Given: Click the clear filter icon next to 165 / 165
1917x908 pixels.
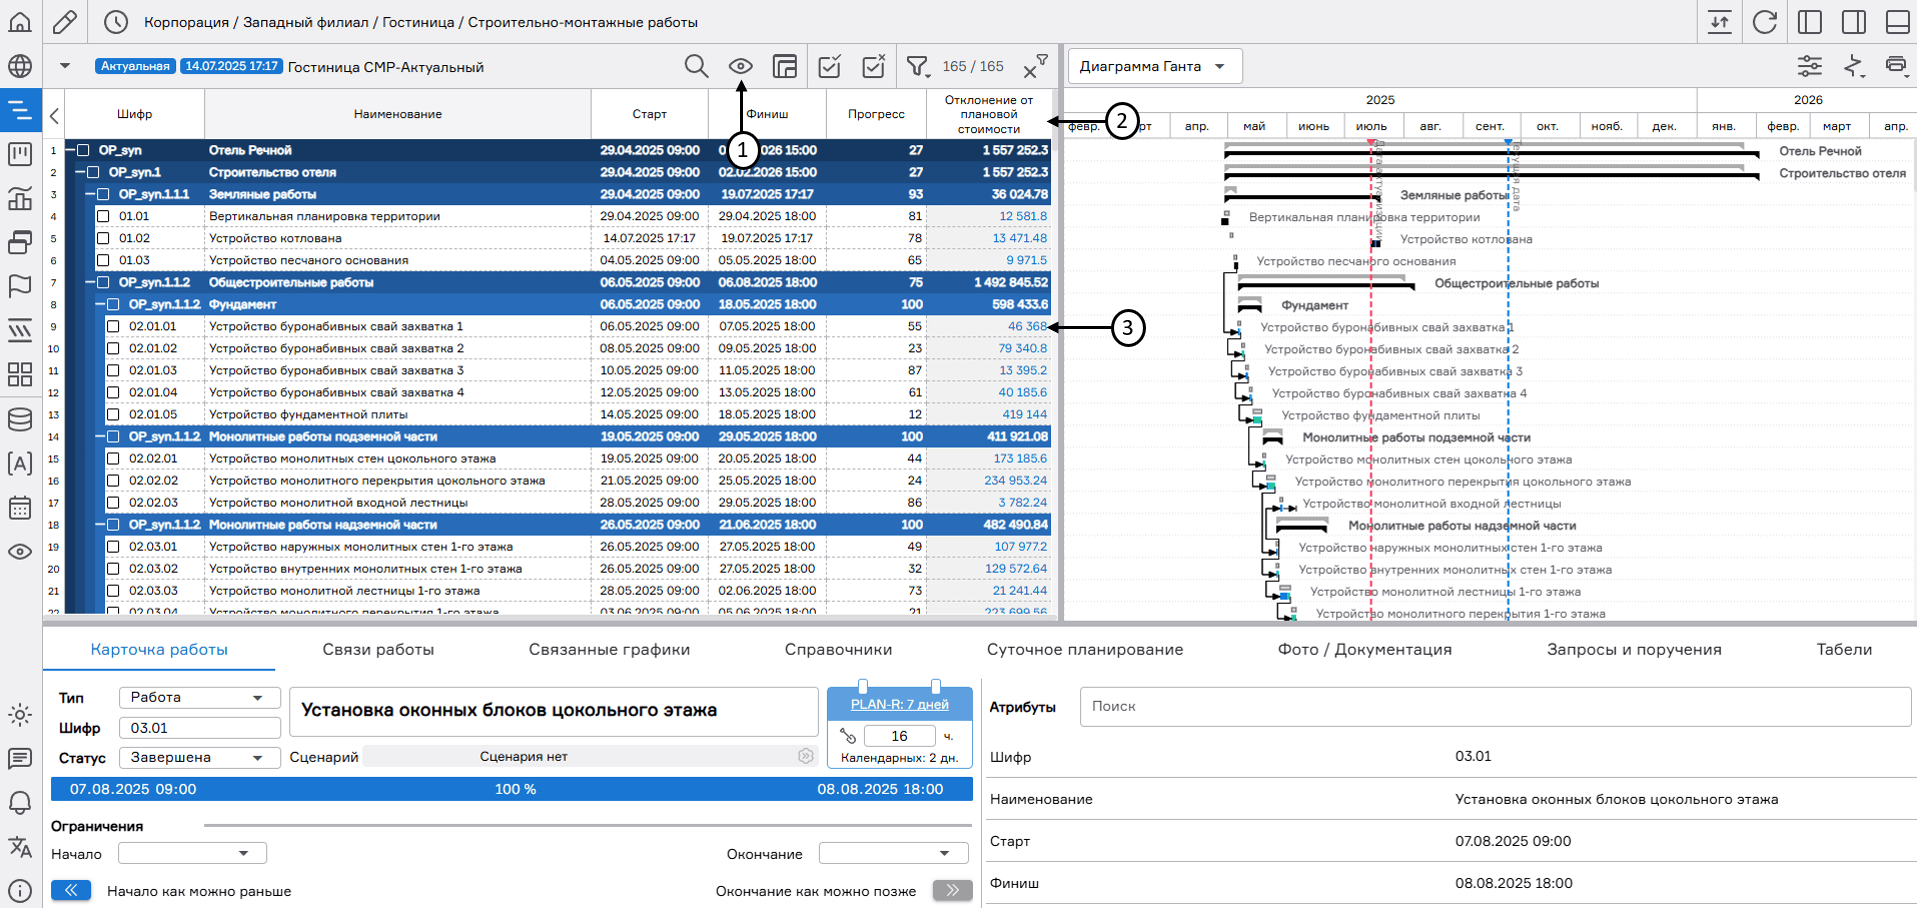Looking at the screenshot, I should pyautogui.click(x=1034, y=68).
